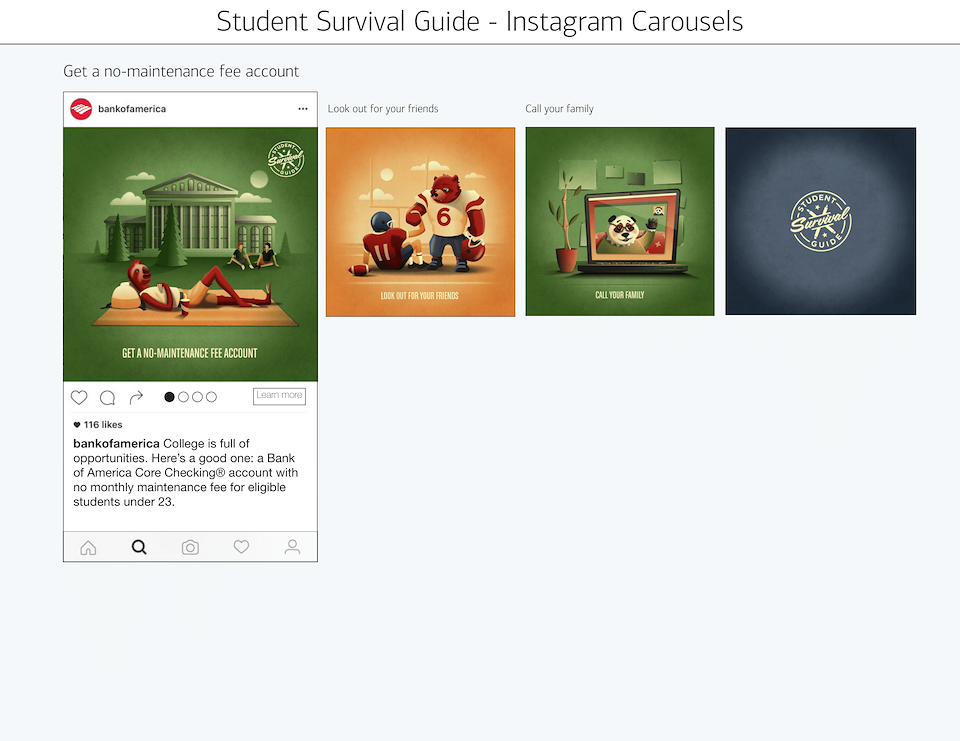Open the camera icon in bottom bar
Viewport: 960px width, 741px height.
[190, 547]
